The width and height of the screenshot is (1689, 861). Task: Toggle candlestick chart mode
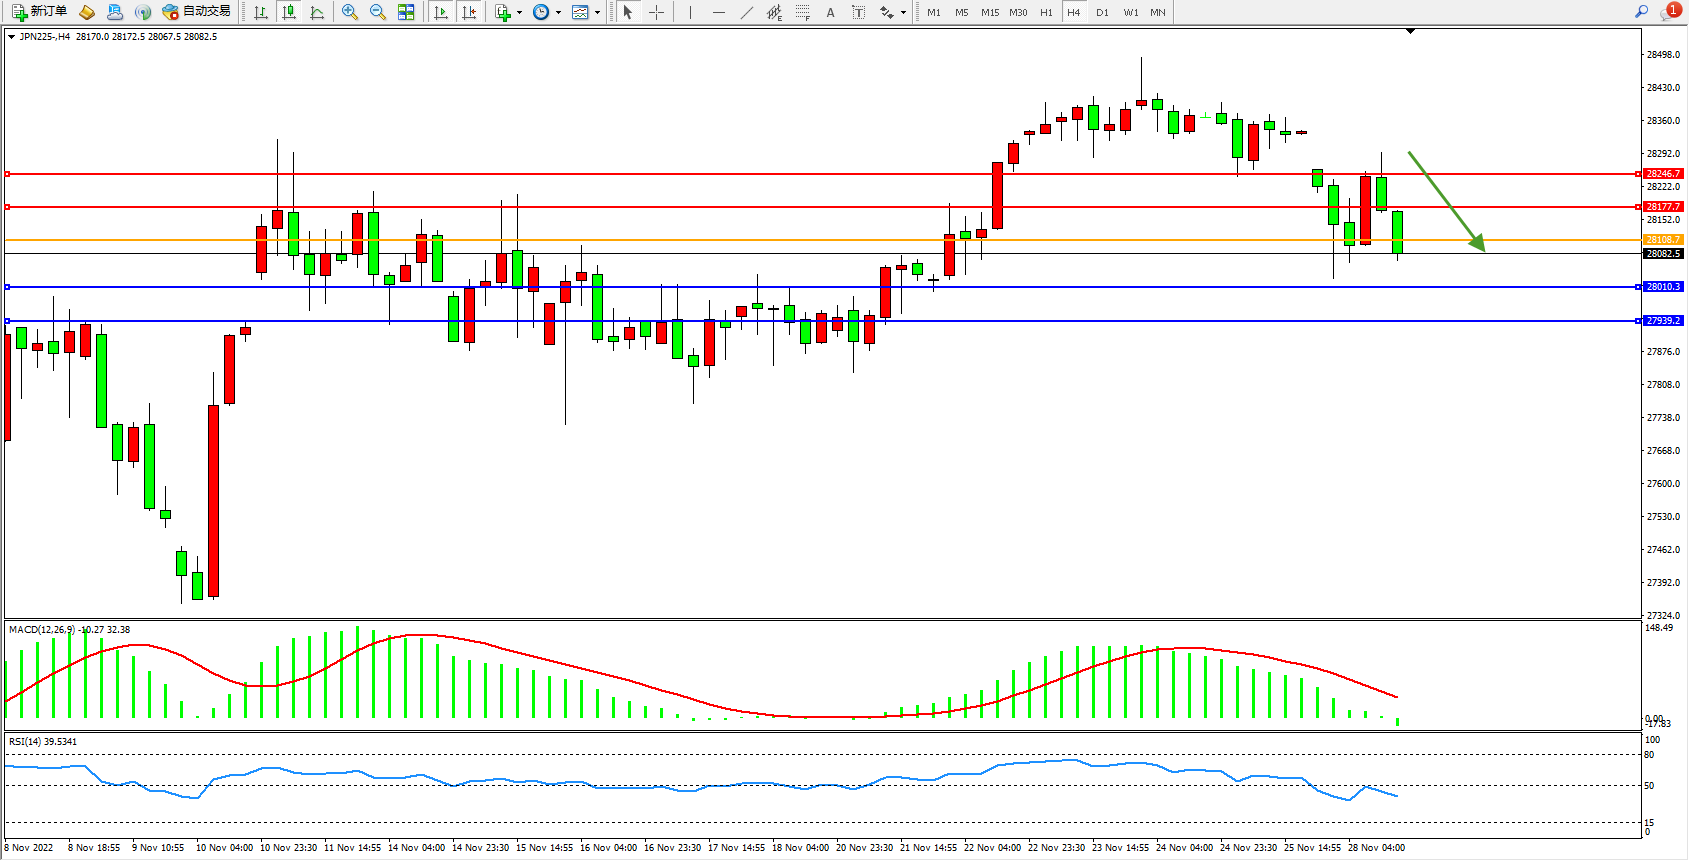point(289,12)
